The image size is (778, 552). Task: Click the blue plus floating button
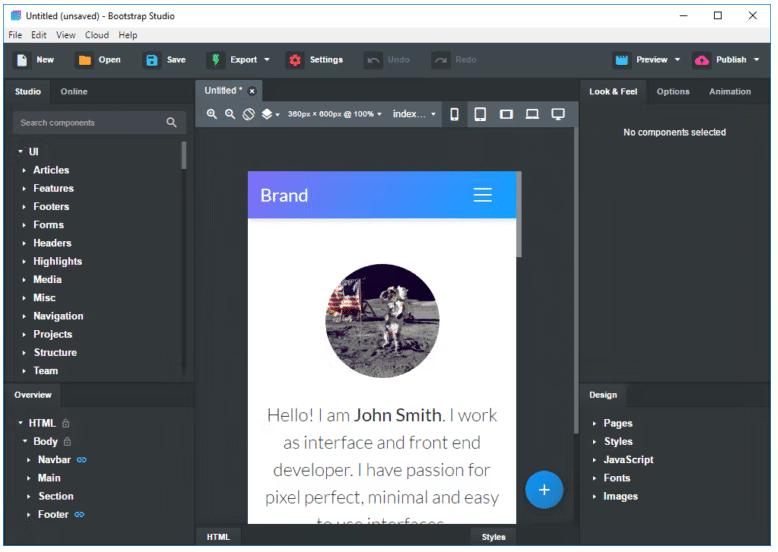[x=544, y=489]
